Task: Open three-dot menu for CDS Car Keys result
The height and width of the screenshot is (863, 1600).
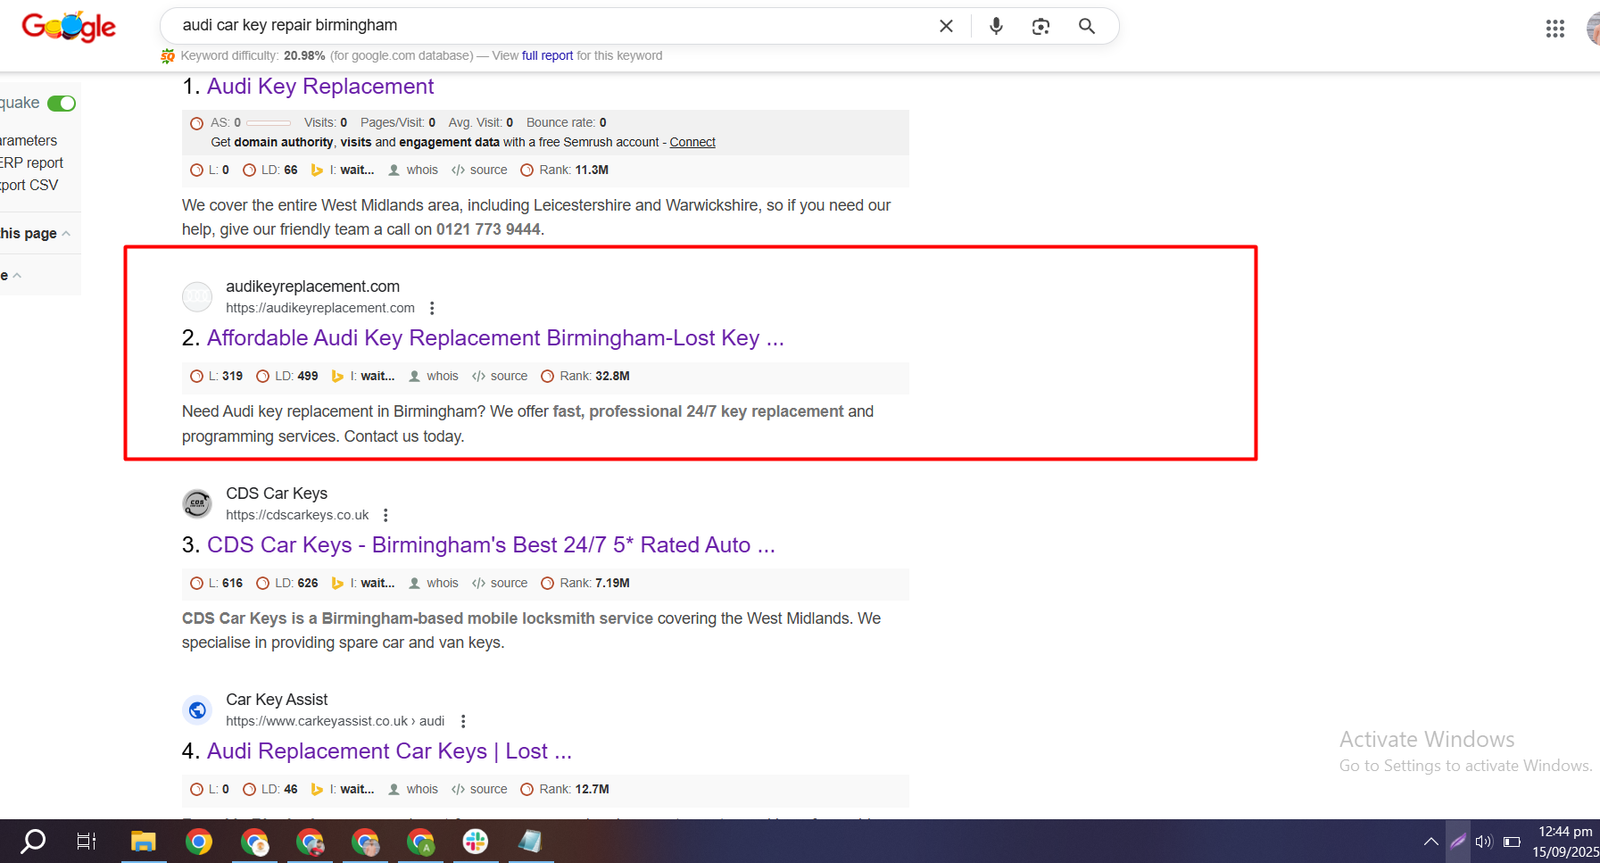Action: point(386,515)
